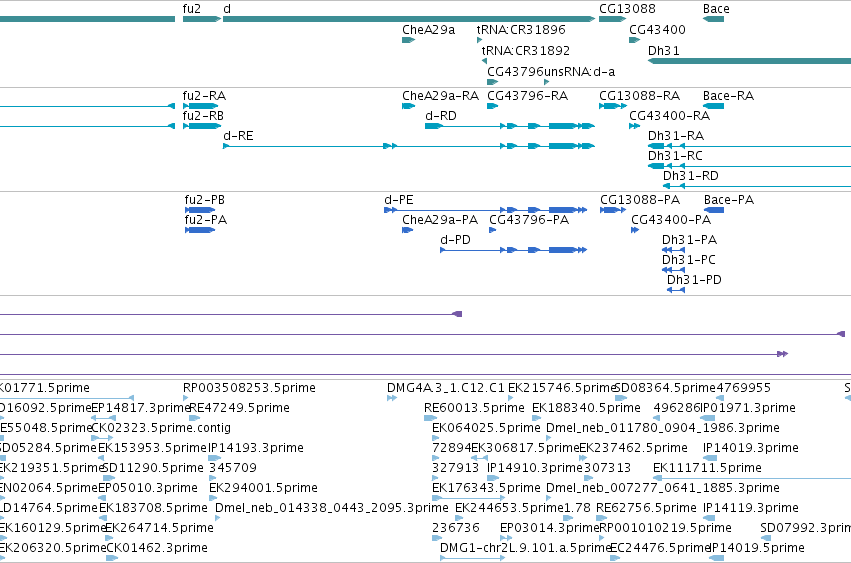Screen dimensions: 851x563
Task: Select the Dh31-RA transcript label
Action: pyautogui.click(x=676, y=136)
